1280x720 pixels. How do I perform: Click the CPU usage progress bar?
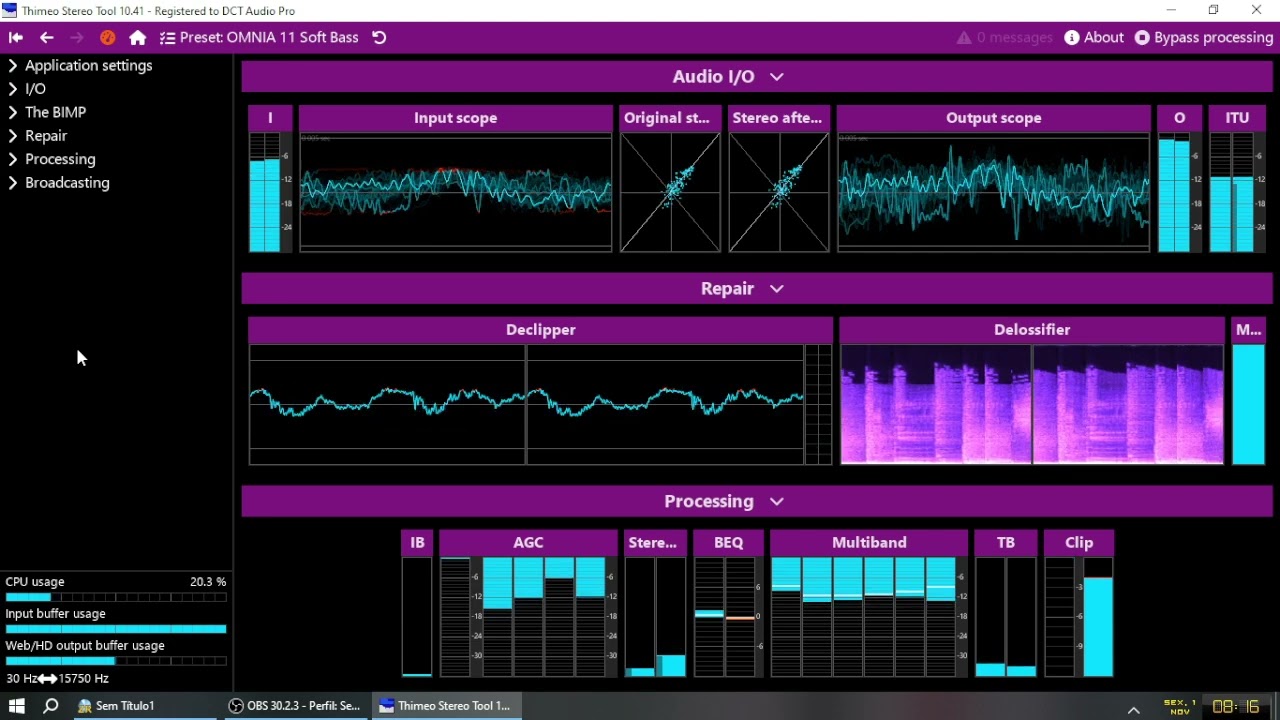click(x=116, y=598)
